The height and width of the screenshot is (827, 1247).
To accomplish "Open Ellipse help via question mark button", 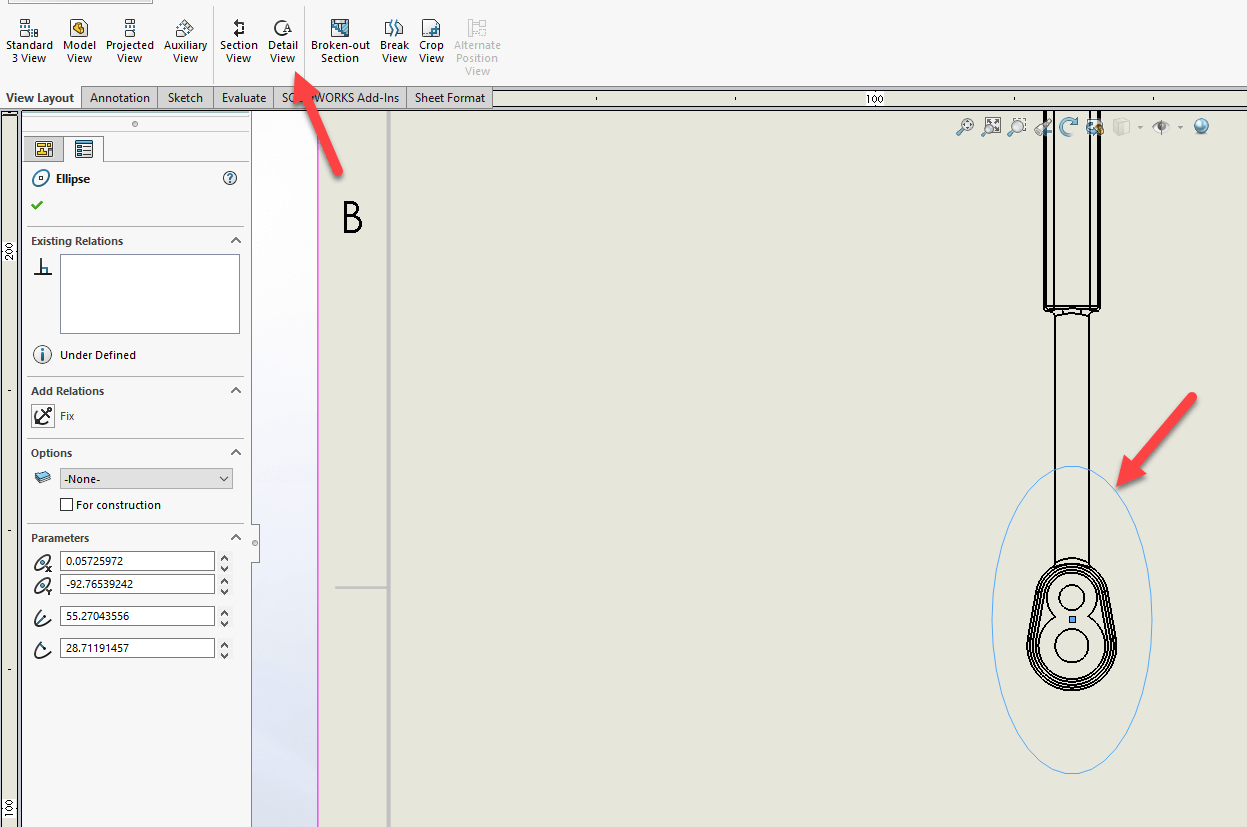I will tap(230, 178).
